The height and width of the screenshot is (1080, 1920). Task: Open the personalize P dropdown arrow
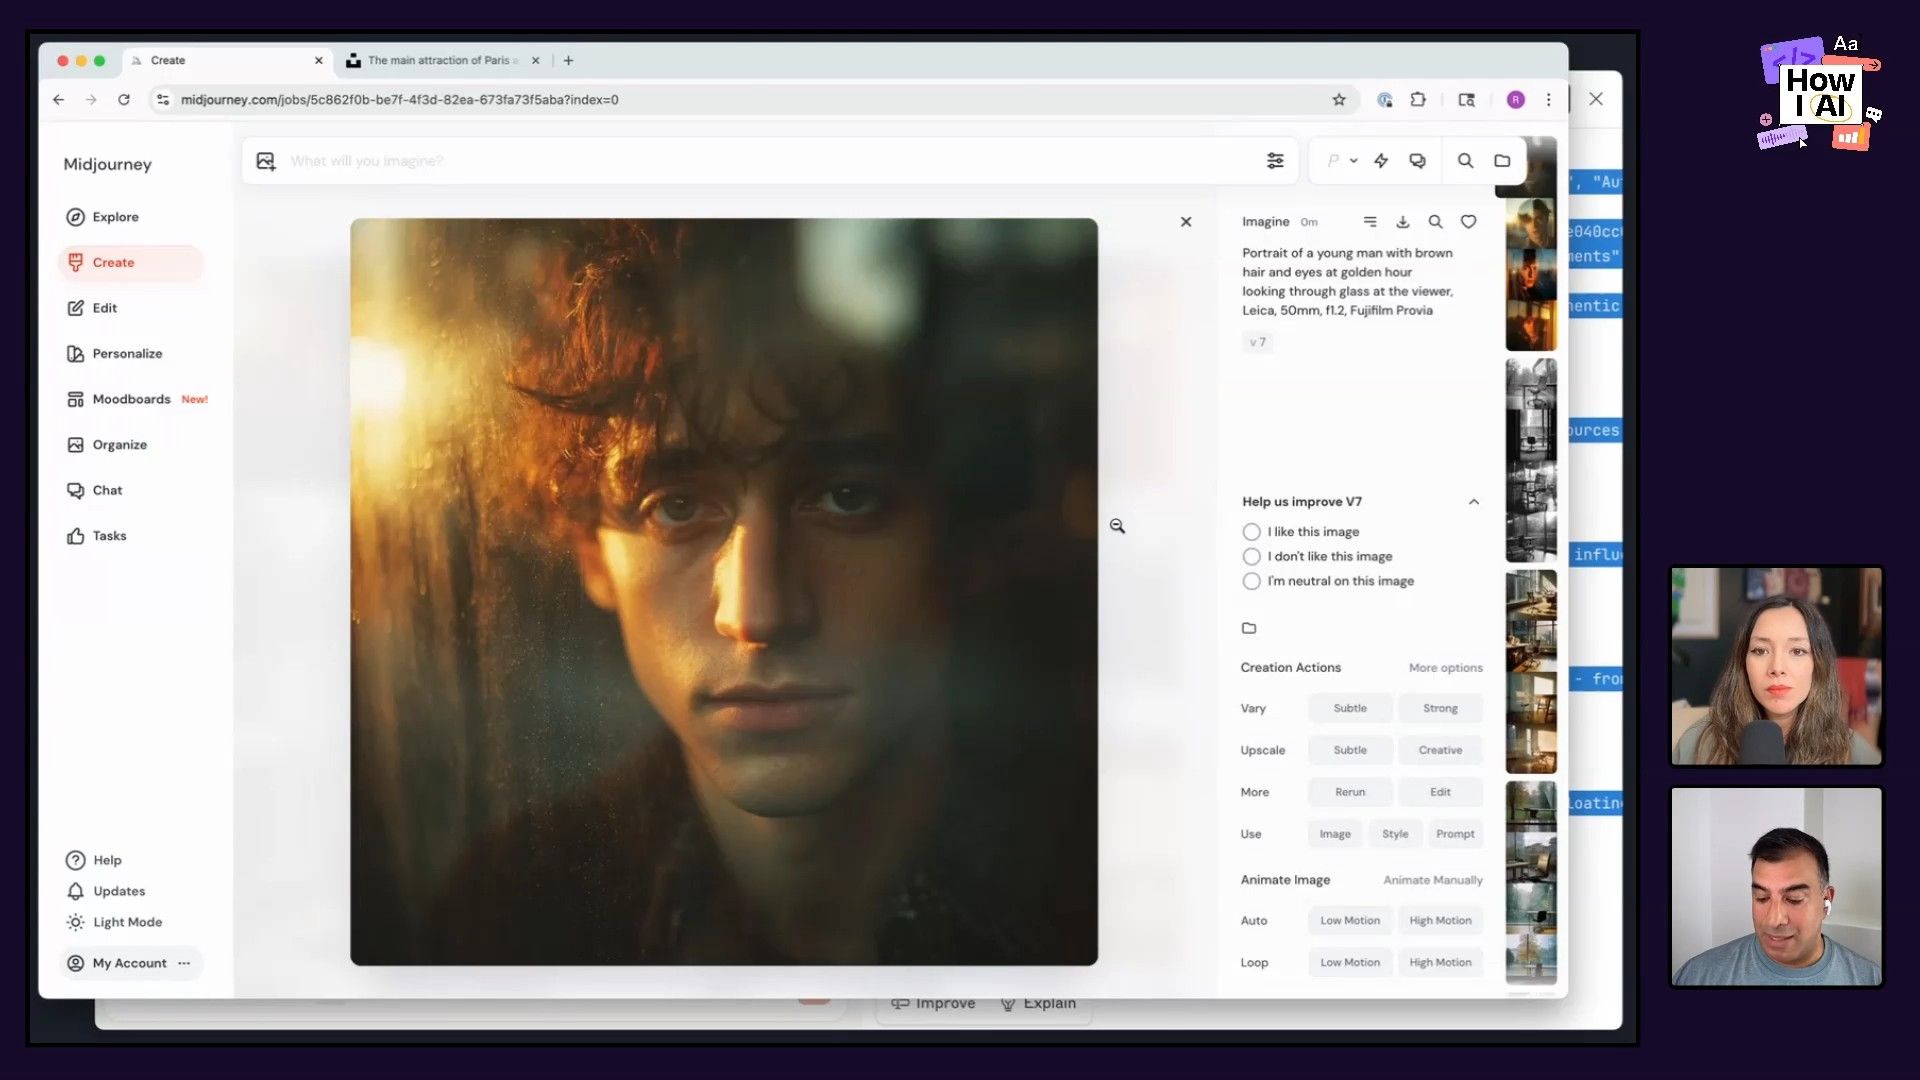point(1353,161)
